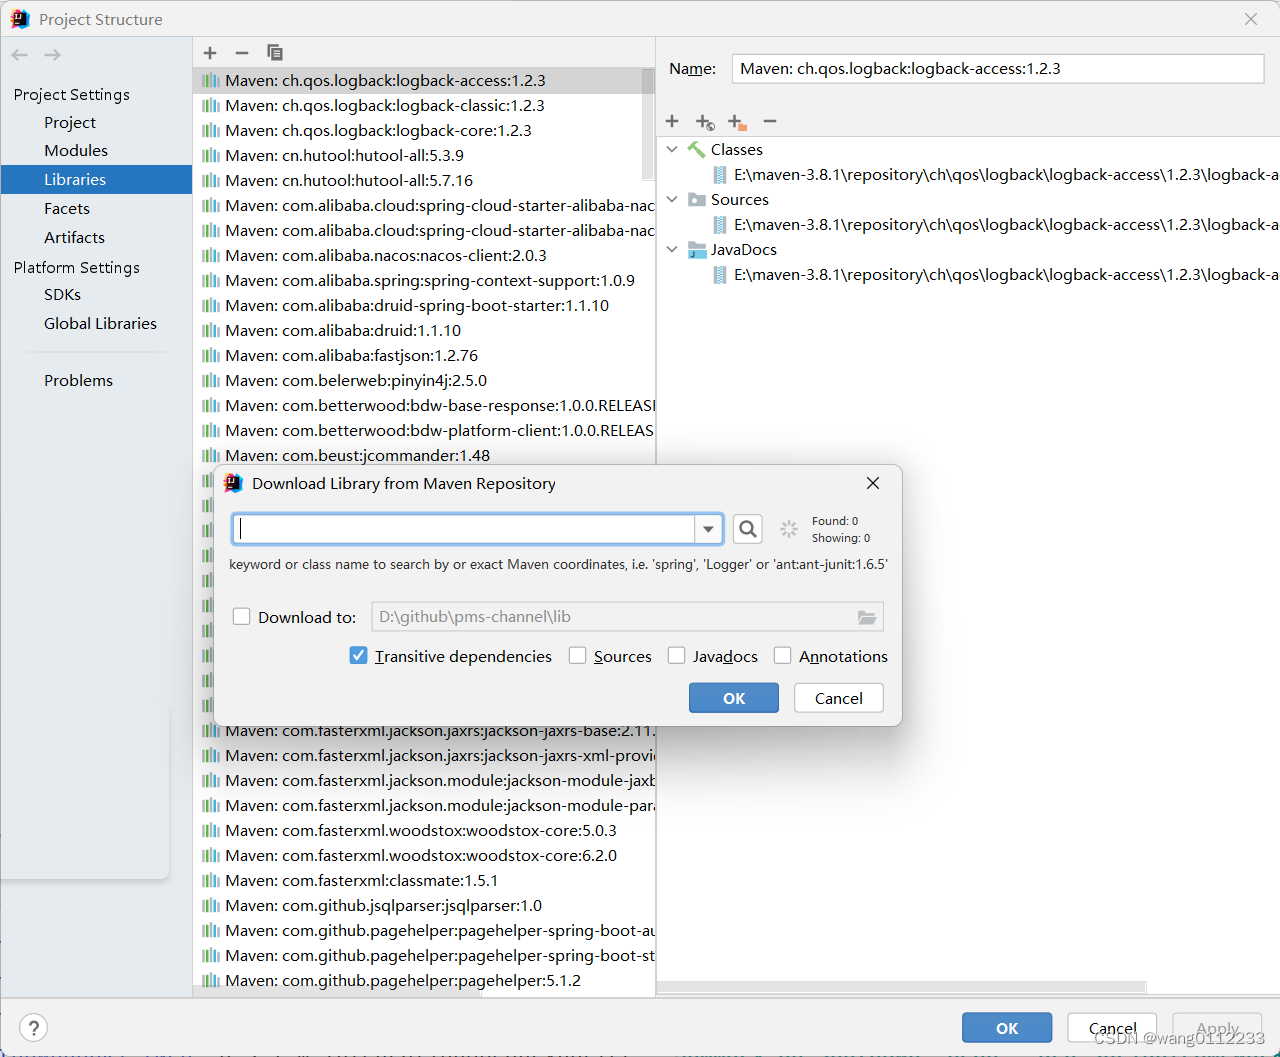Disable the Transitive dependencies checkbox

[358, 655]
